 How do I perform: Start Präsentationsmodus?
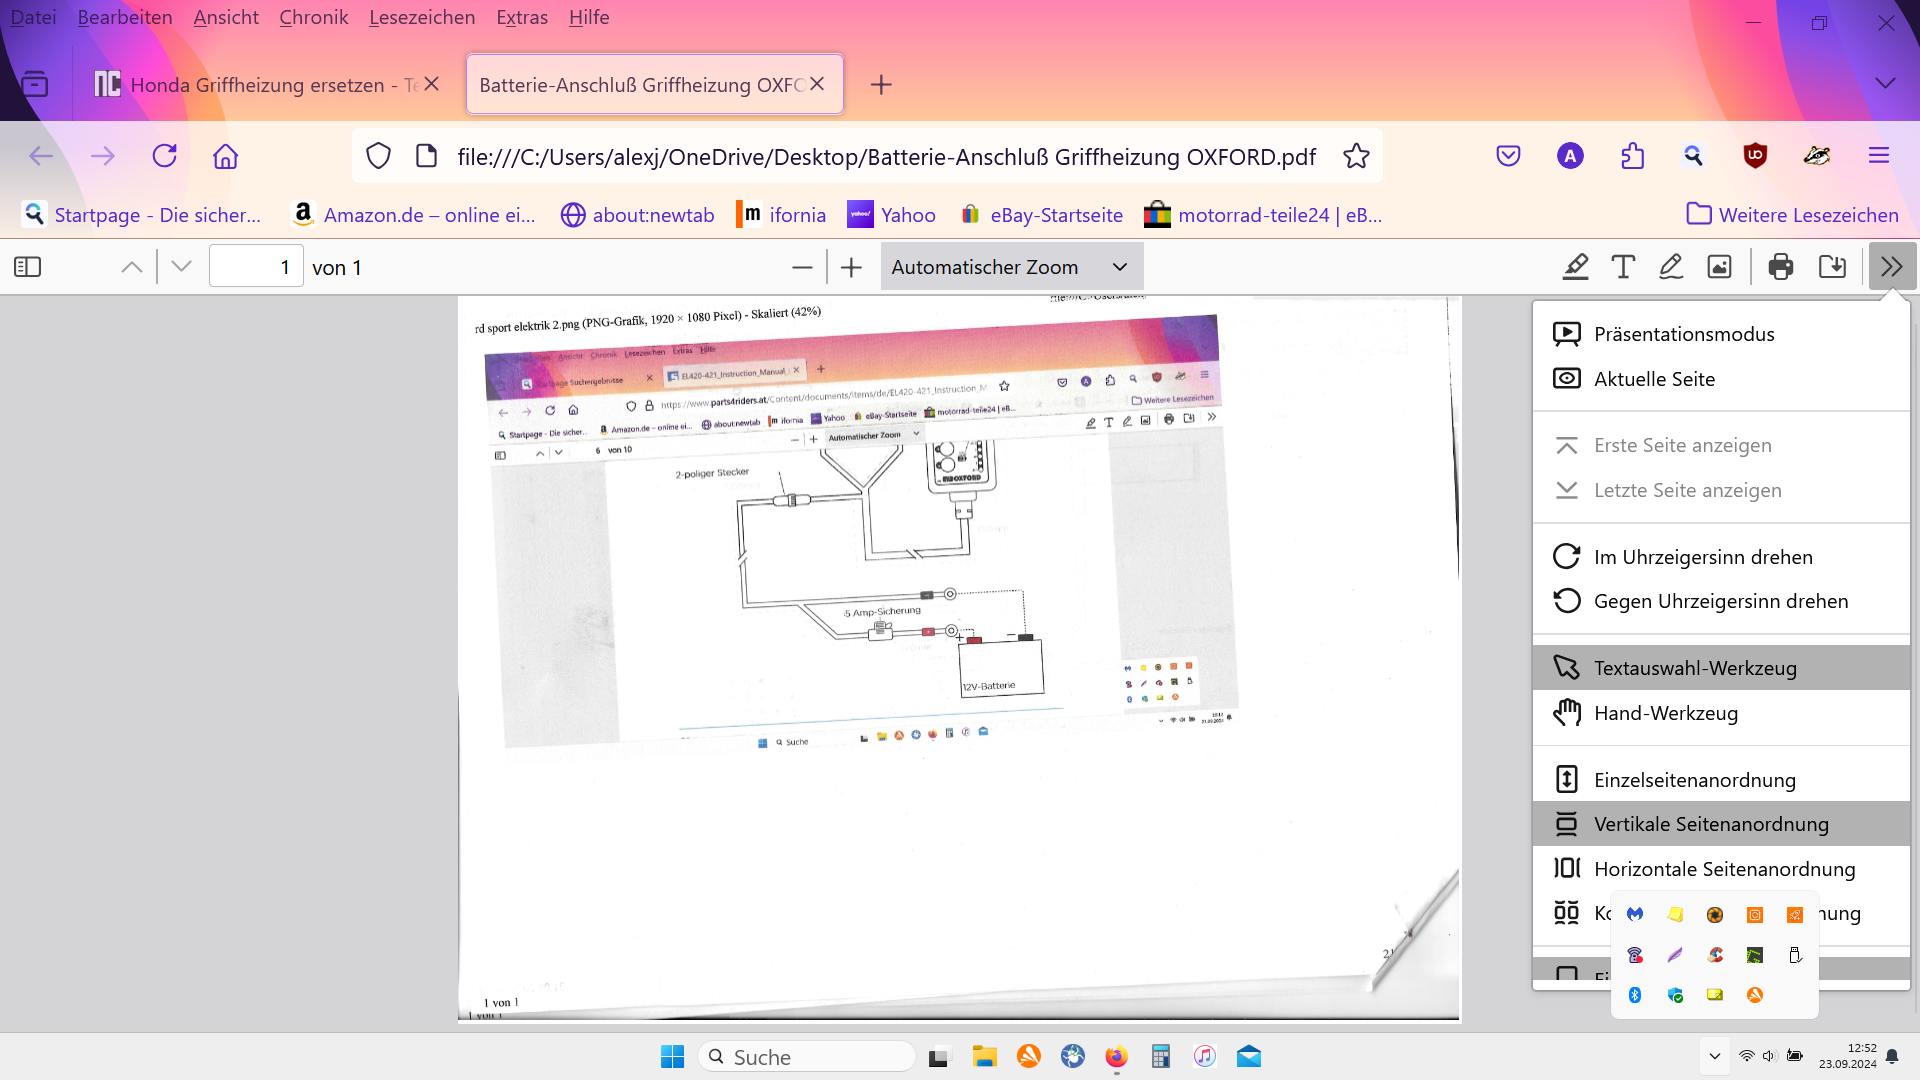pos(1721,334)
